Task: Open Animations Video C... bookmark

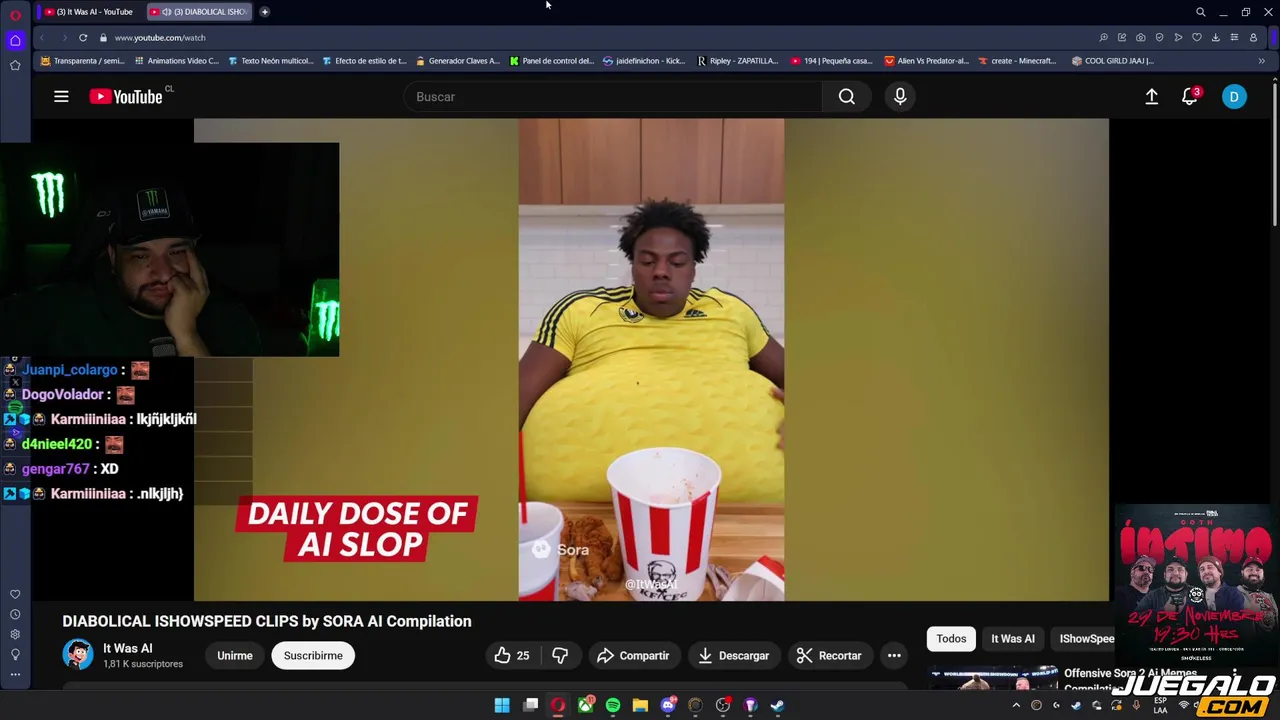Action: click(x=176, y=61)
